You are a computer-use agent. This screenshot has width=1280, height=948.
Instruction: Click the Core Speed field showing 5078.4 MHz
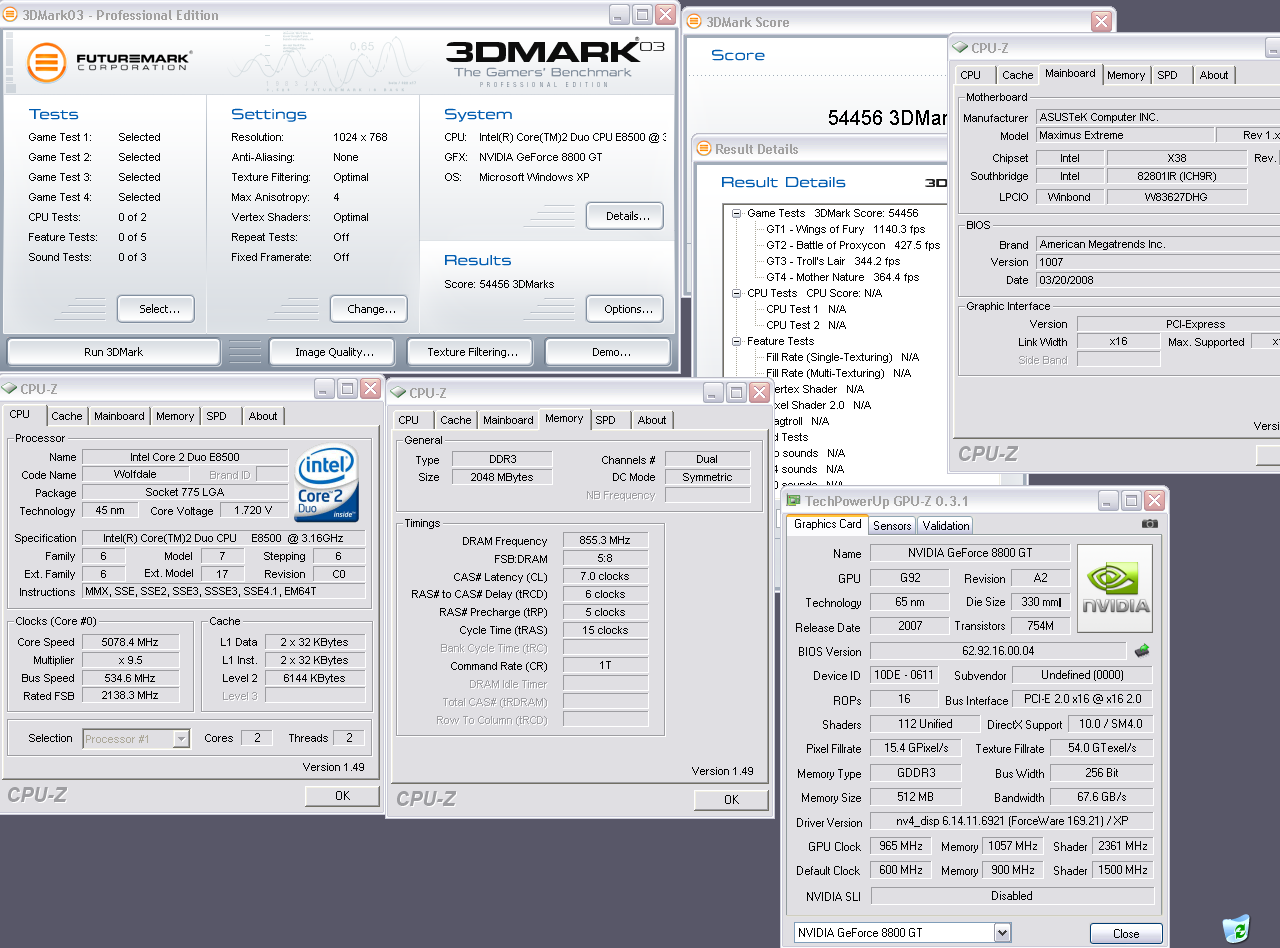point(131,642)
